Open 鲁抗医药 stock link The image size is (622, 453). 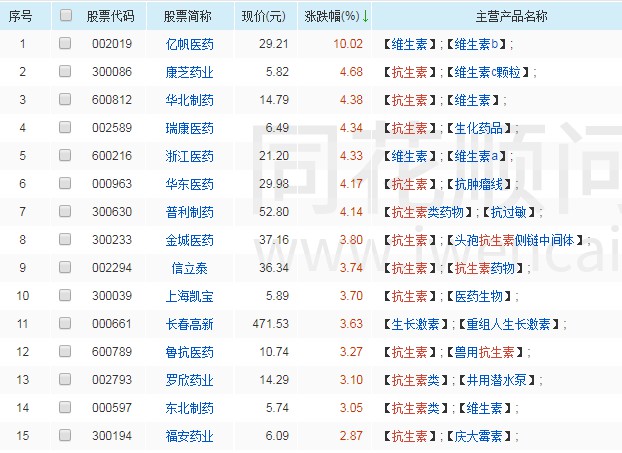pos(190,352)
